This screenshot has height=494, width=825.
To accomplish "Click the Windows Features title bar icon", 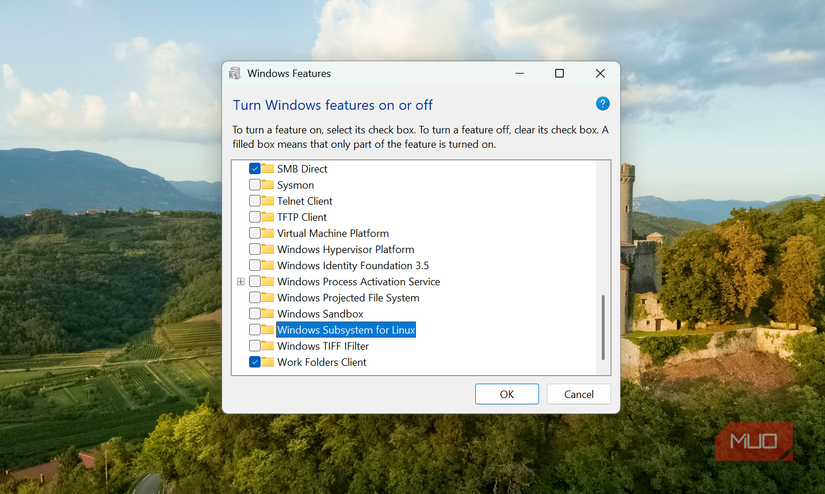I will click(235, 73).
